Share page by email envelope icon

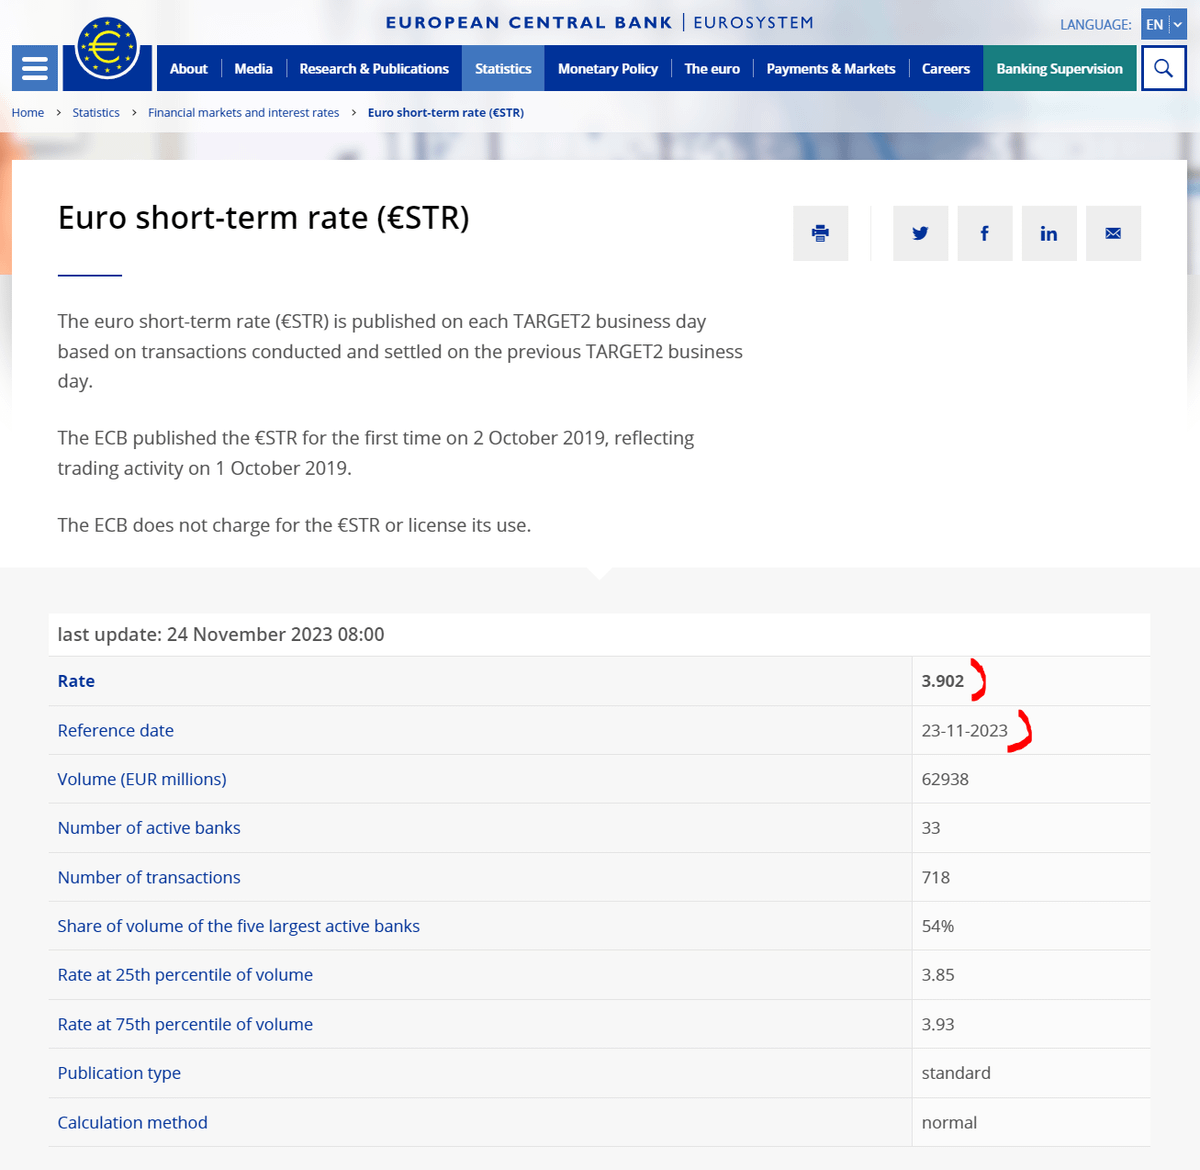click(1113, 233)
